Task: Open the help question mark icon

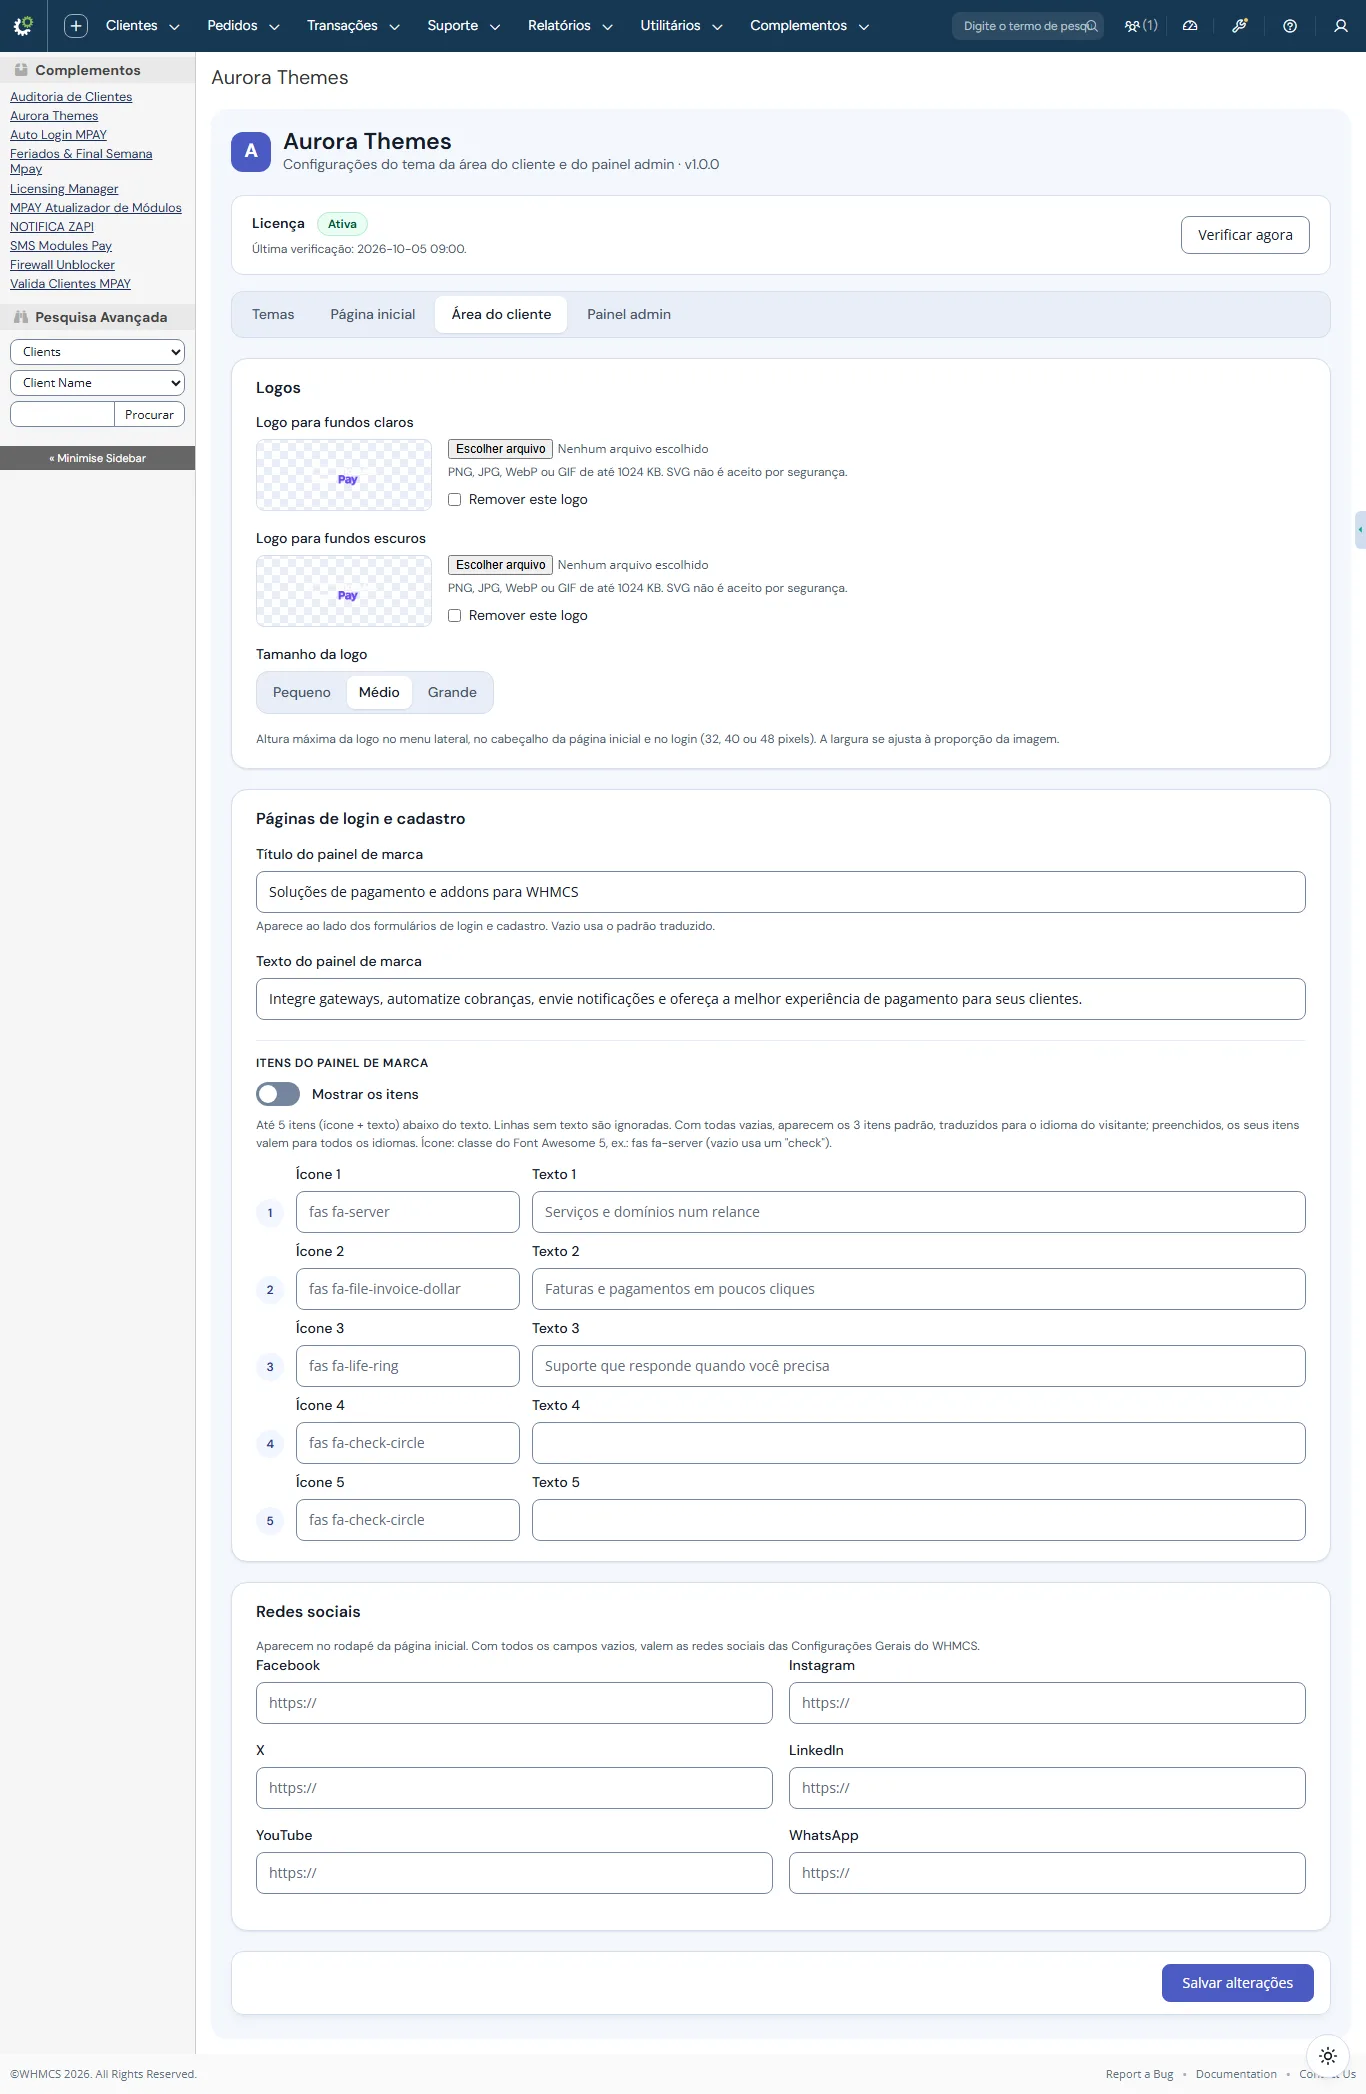Action: click(x=1290, y=26)
